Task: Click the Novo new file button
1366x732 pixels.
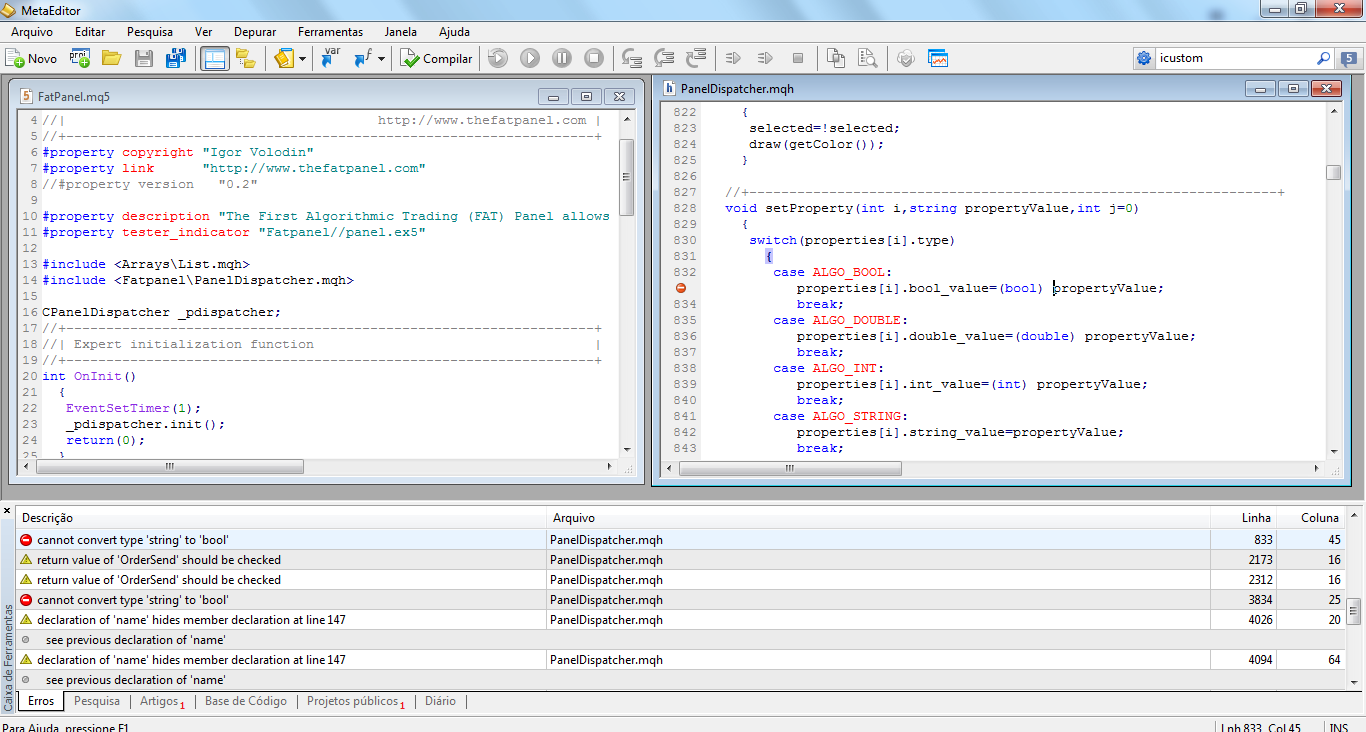Action: 31,59
